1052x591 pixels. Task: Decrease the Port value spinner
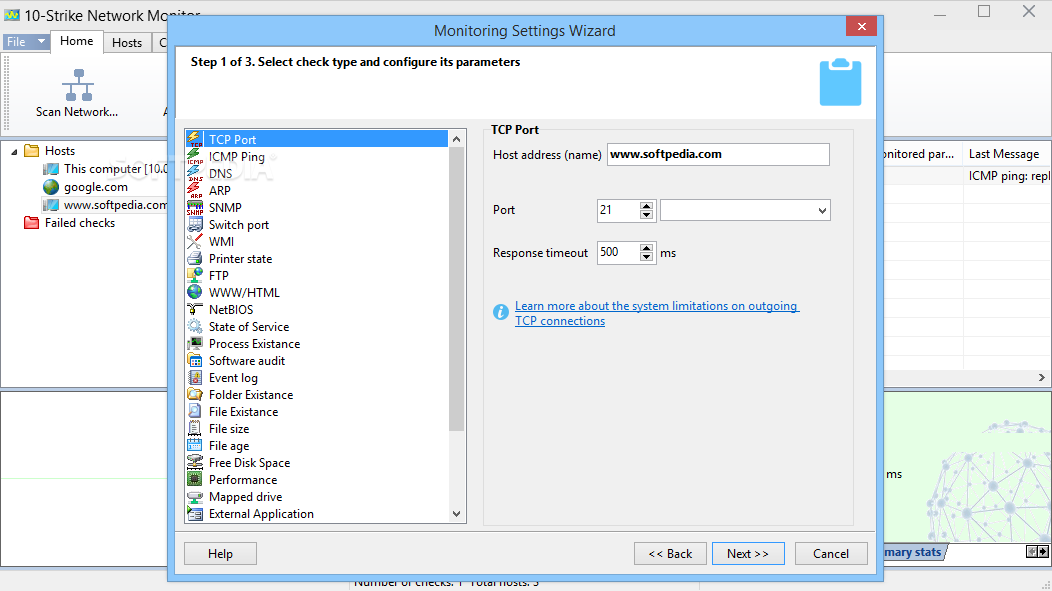click(646, 215)
